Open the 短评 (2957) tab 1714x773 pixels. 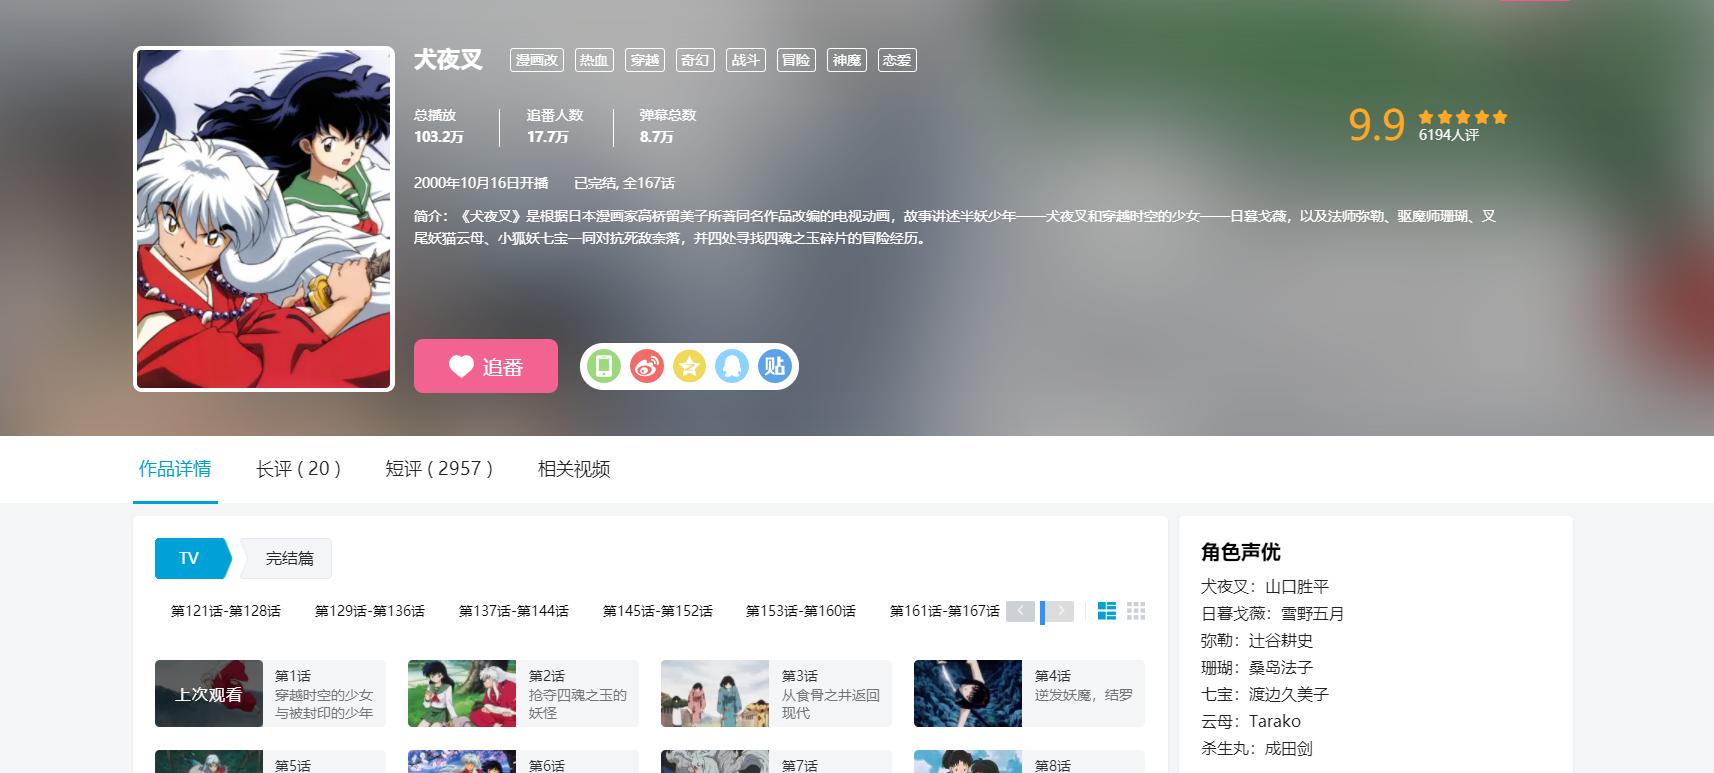pyautogui.click(x=439, y=469)
